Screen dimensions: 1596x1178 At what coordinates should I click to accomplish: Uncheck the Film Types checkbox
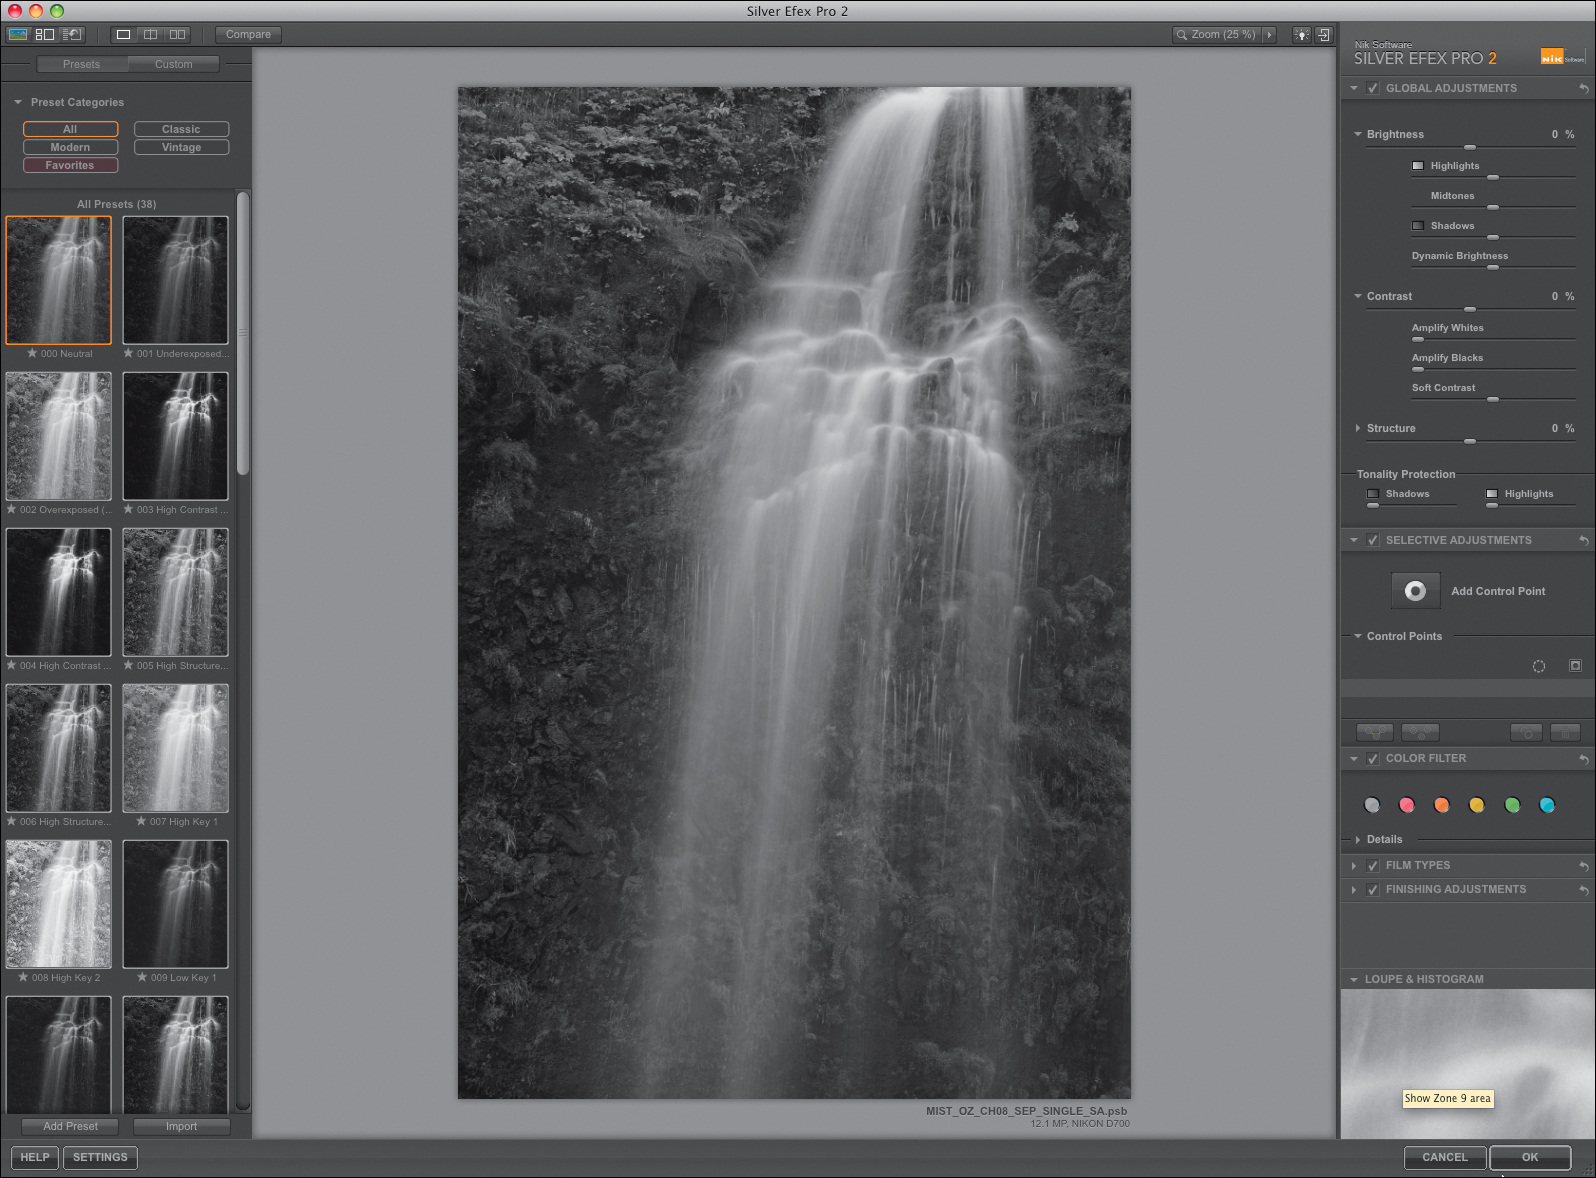(x=1373, y=866)
